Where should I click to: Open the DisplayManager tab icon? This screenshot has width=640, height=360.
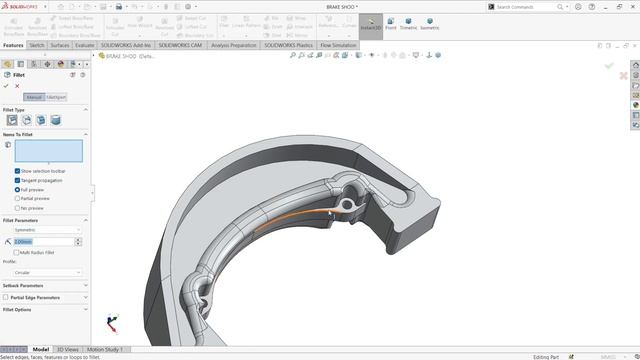click(x=61, y=64)
